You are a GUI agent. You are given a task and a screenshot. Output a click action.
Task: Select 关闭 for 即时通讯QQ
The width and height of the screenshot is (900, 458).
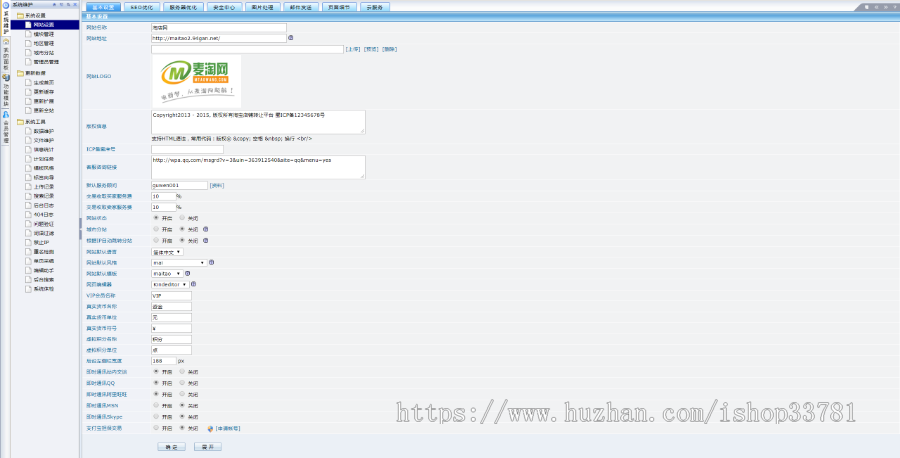[182, 383]
